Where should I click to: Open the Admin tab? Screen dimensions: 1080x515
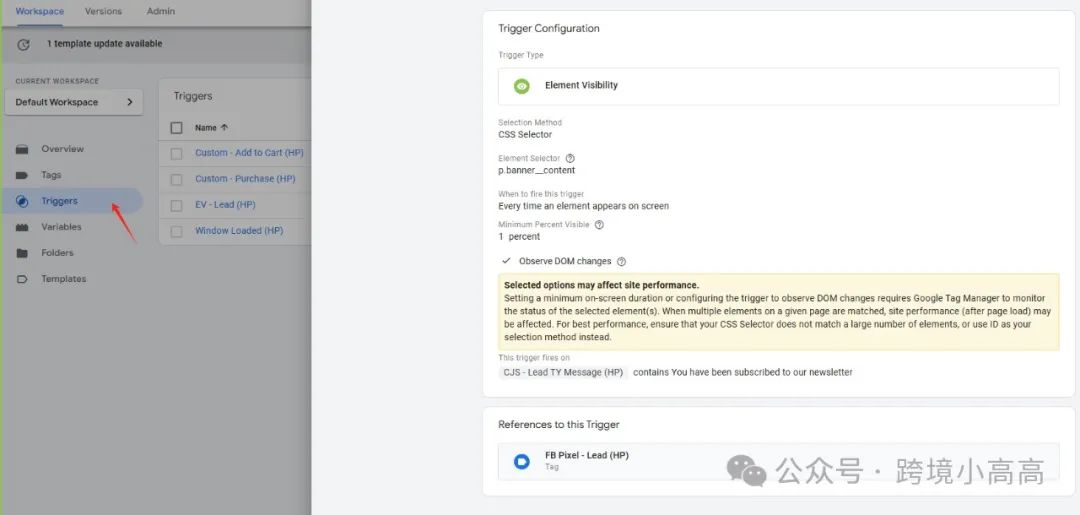160,11
